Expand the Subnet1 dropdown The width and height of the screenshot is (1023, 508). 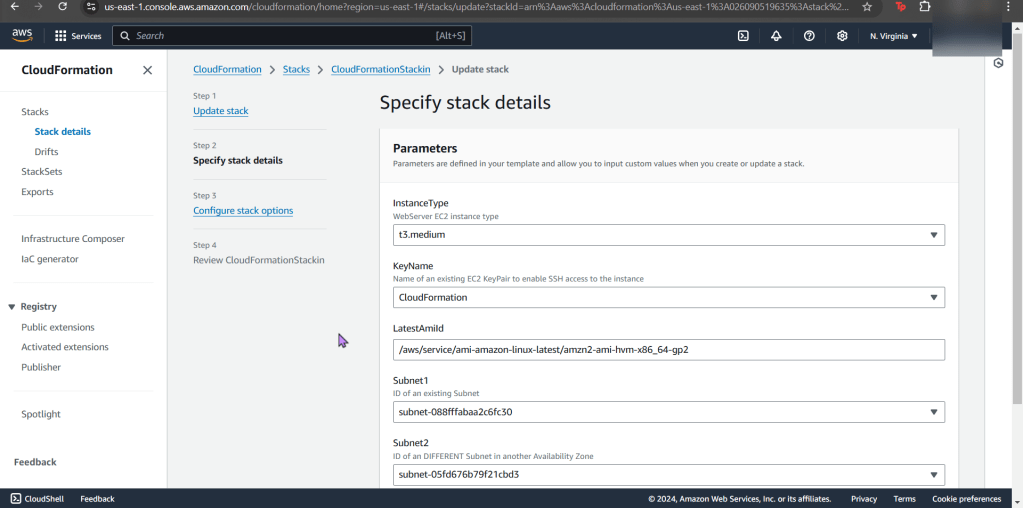[668, 412]
